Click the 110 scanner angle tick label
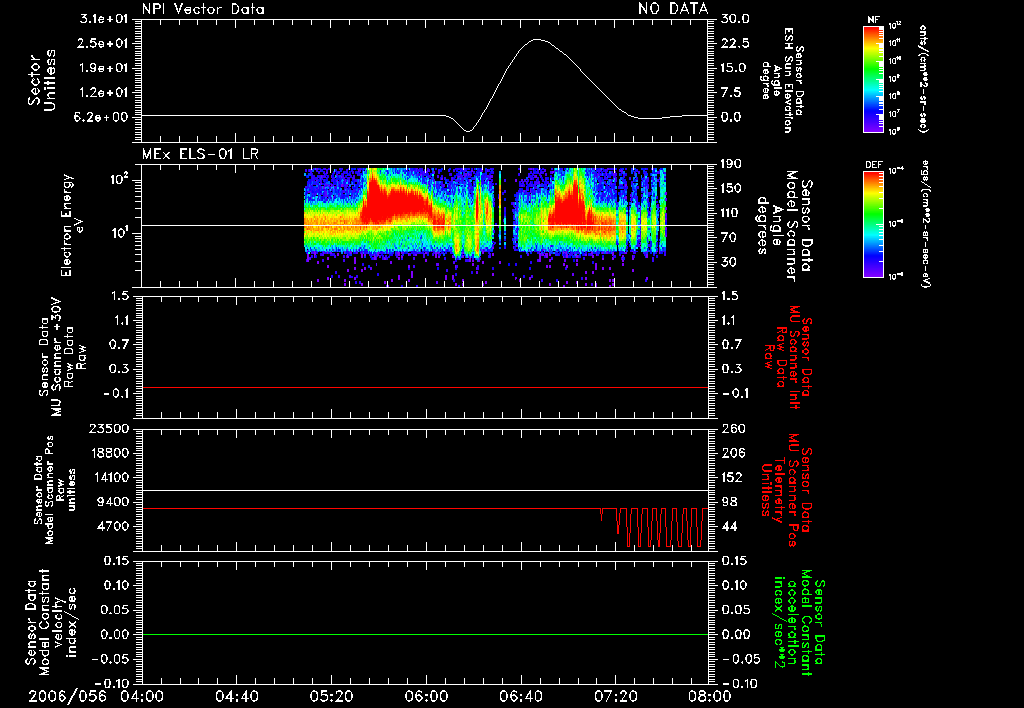 (731, 213)
